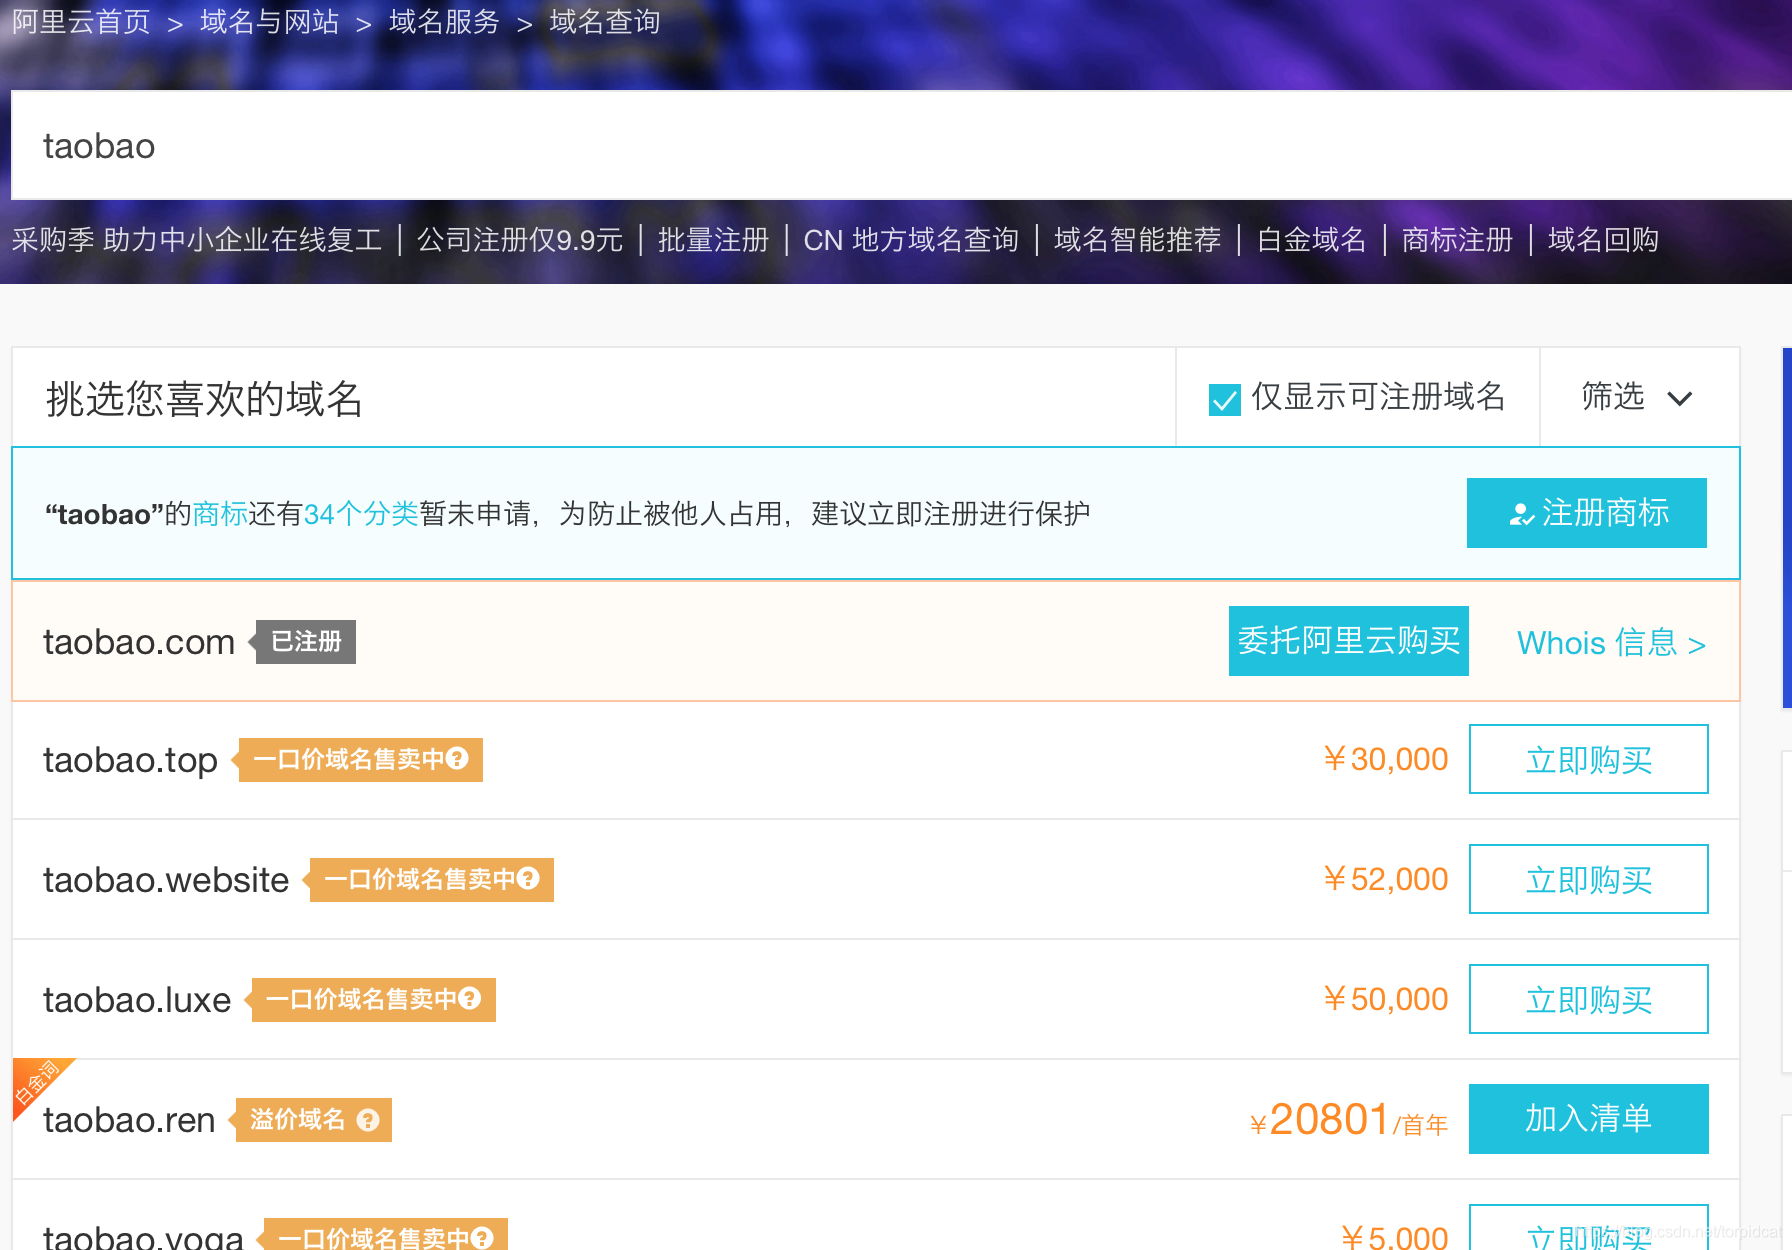This screenshot has height=1250, width=1792.
Task: Open 批量注册 link
Action: [713, 240]
